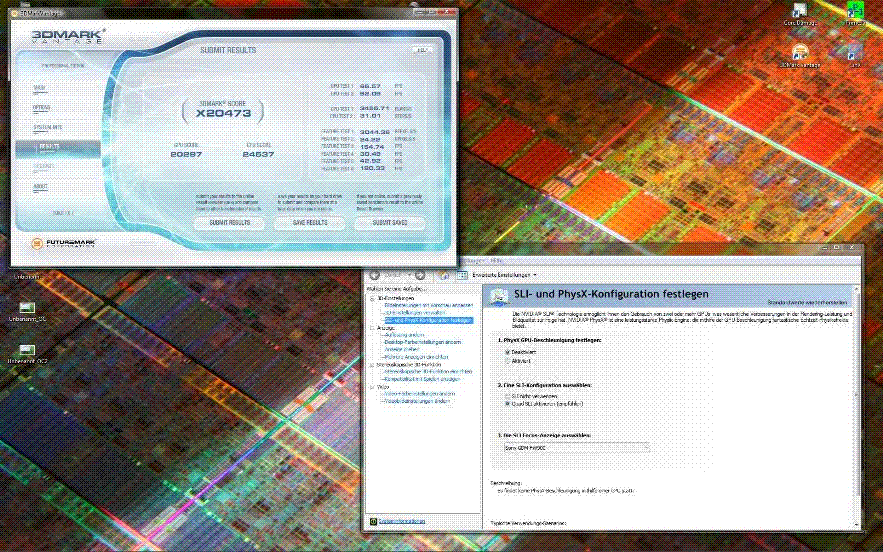
Task: Open back-history dropdown arrow in NVIDIA toolbar
Action: (x=408, y=275)
